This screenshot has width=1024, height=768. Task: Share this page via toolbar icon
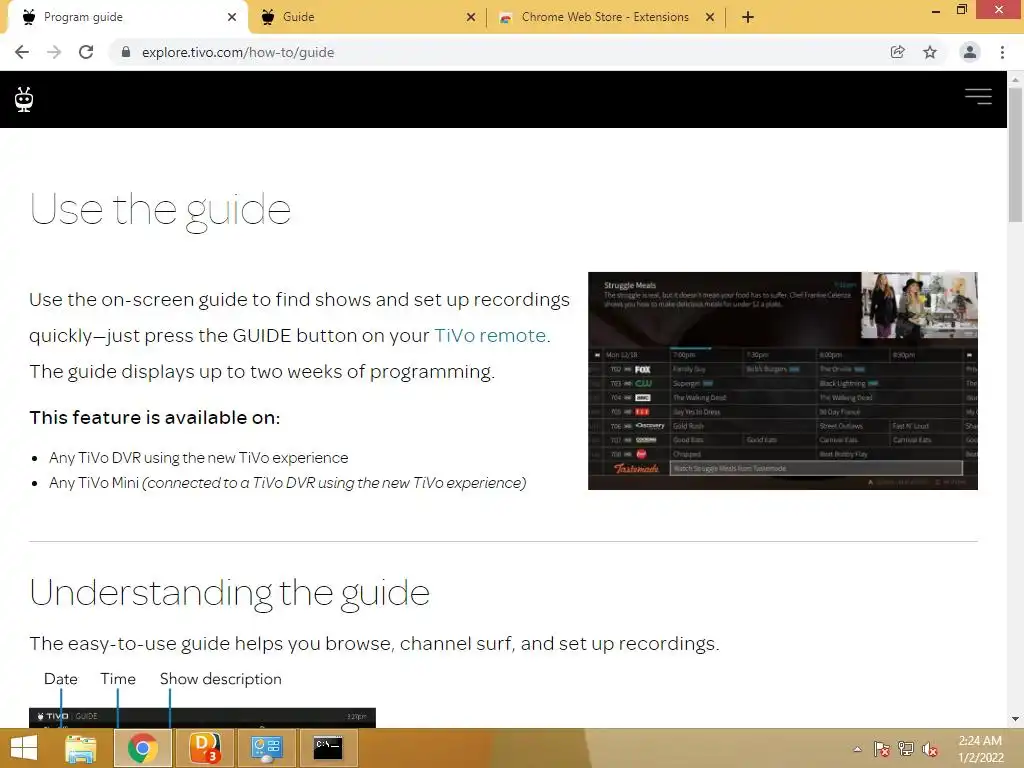tap(897, 52)
